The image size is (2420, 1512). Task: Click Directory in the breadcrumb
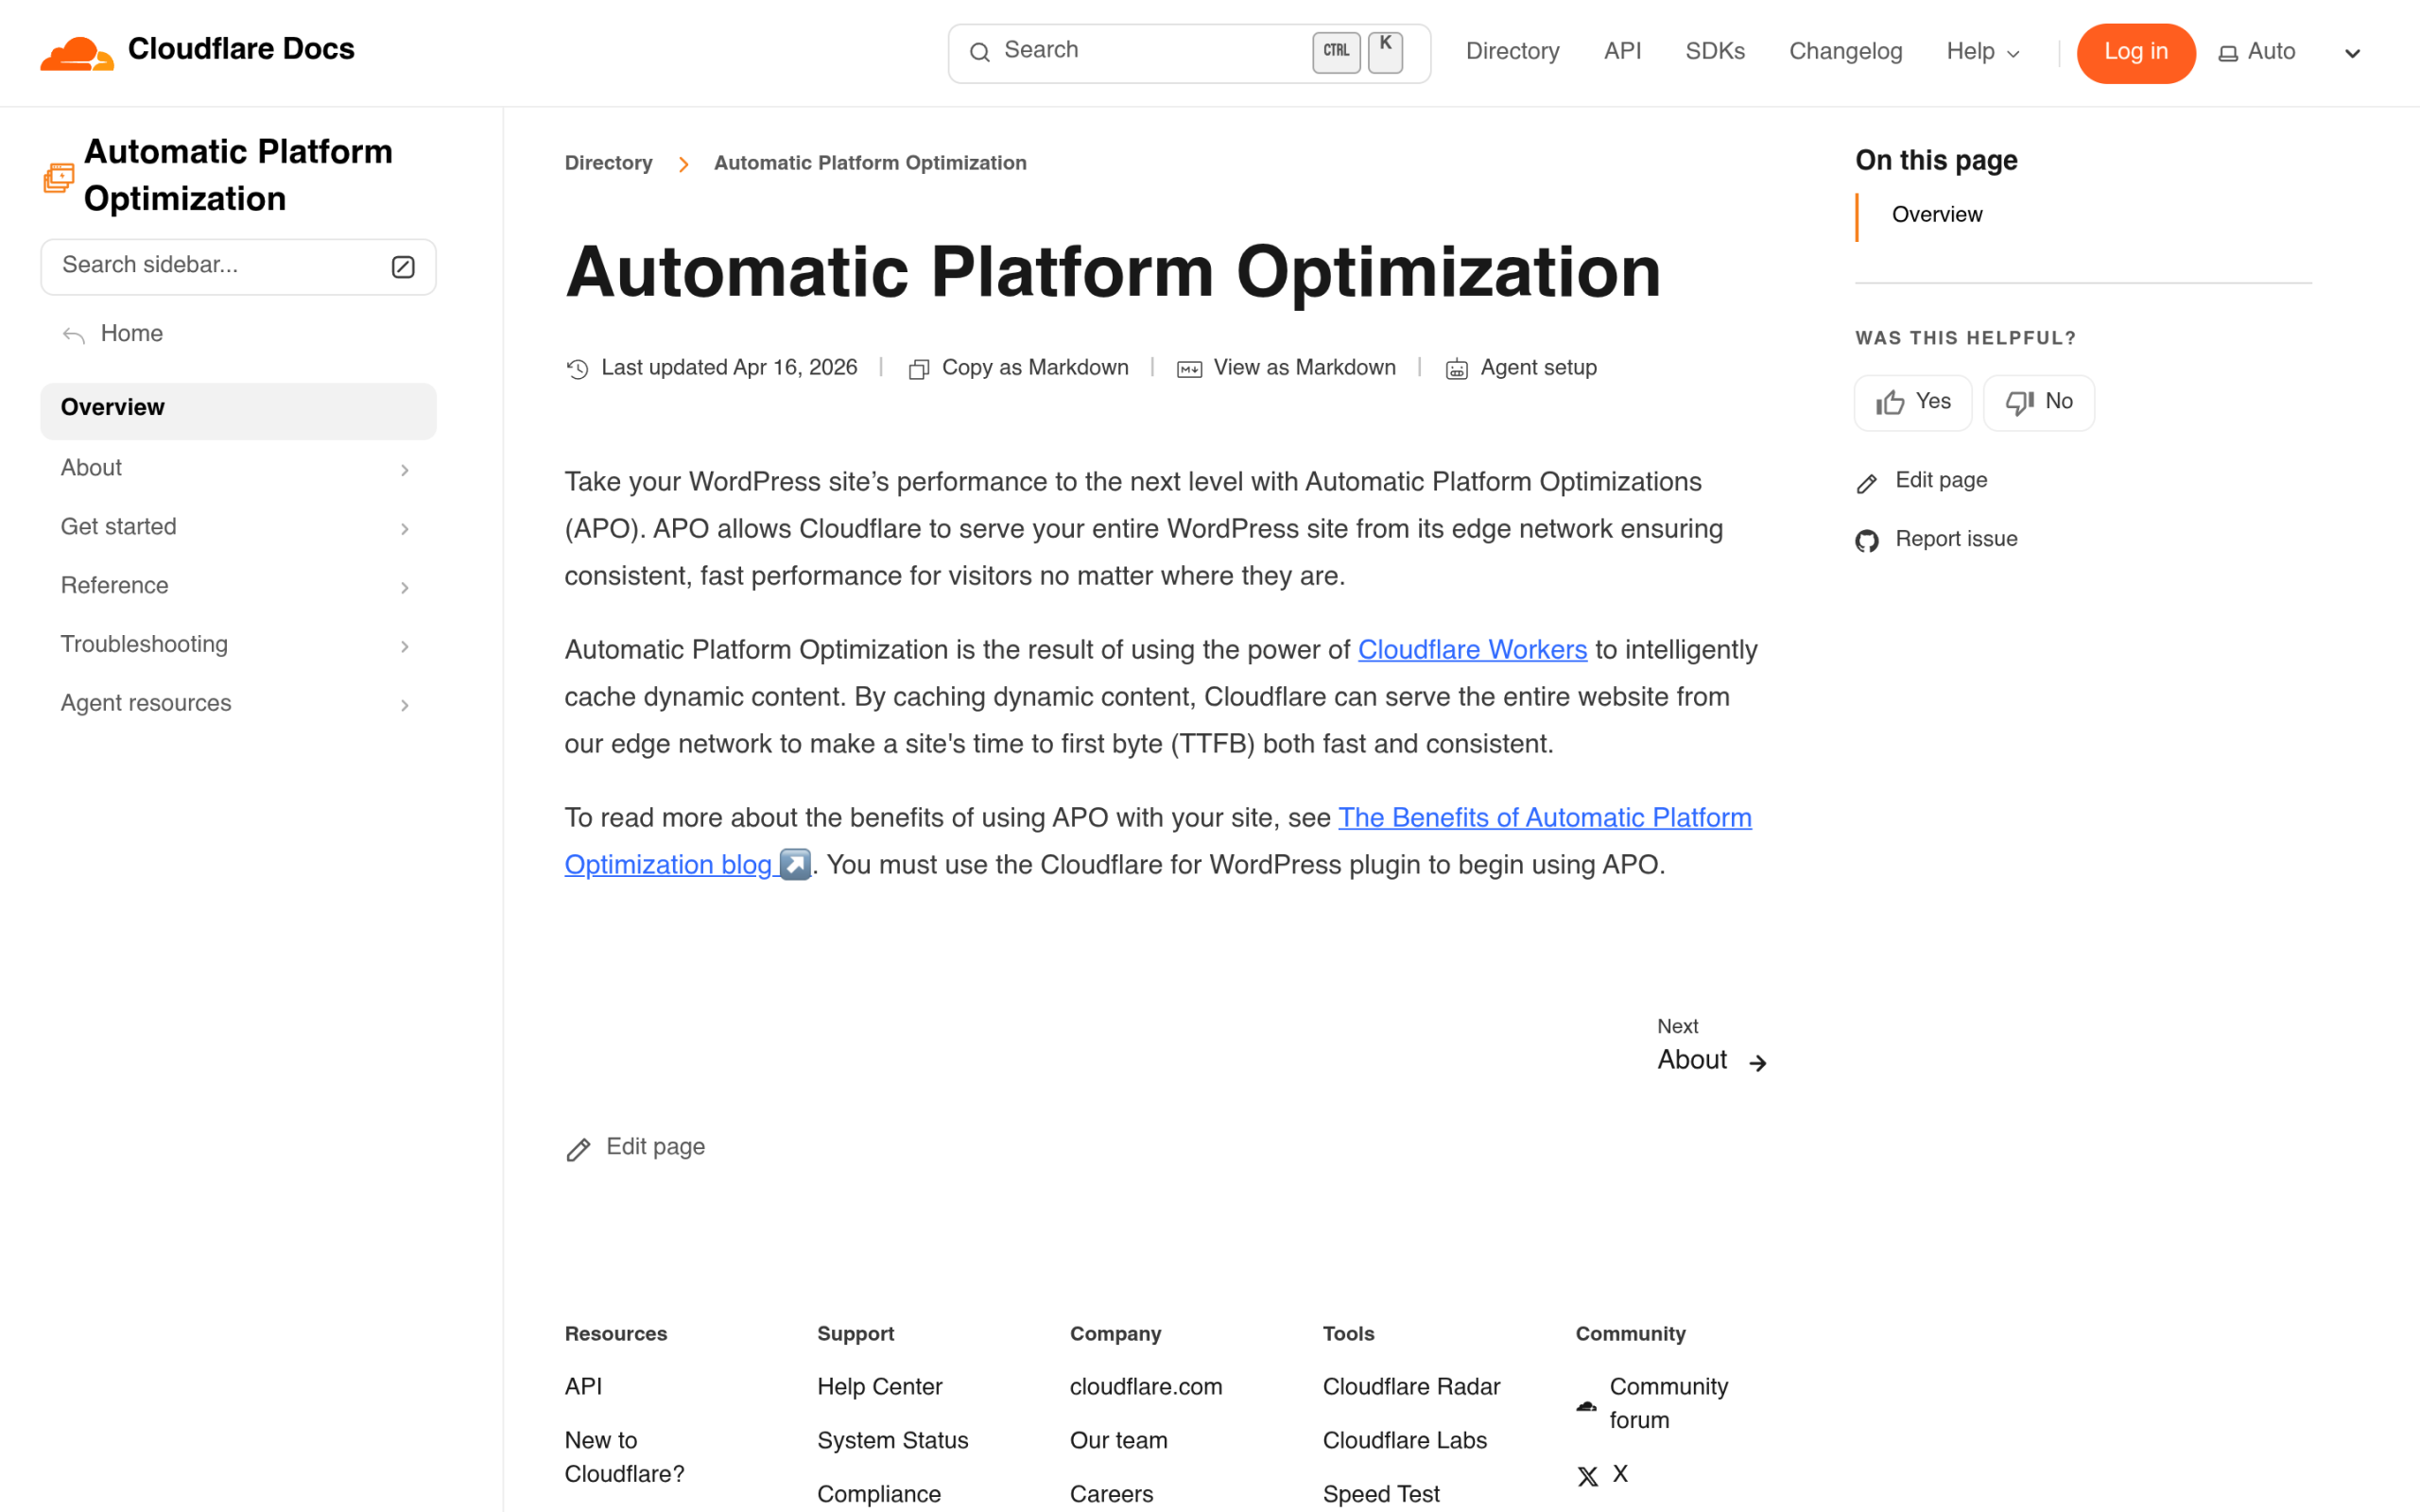pos(608,163)
